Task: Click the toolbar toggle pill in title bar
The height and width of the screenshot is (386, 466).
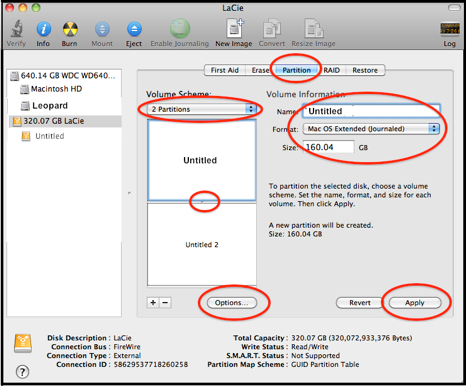Action: (454, 7)
